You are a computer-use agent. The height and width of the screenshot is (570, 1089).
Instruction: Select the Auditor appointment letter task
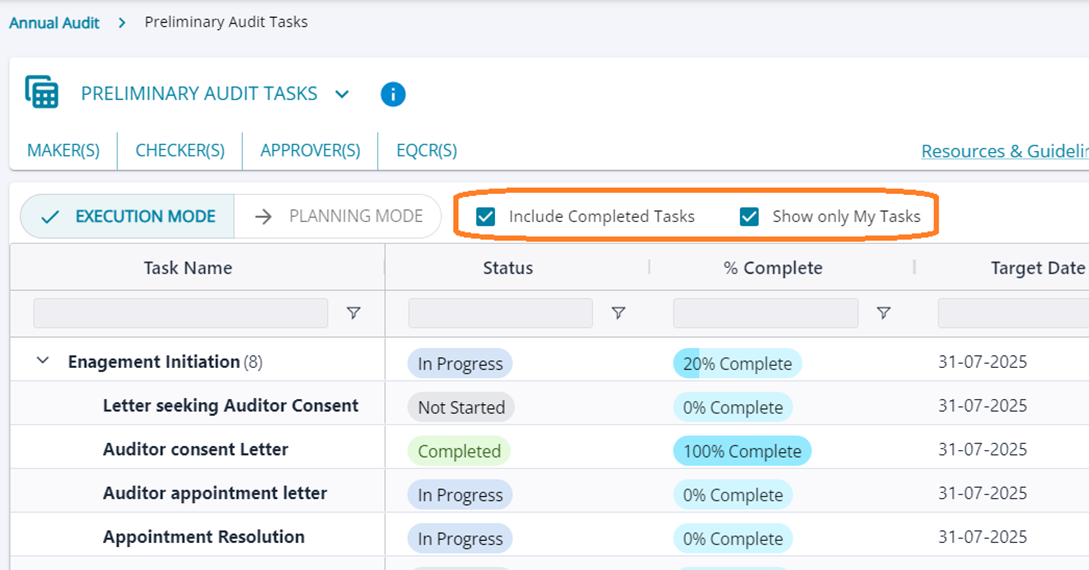pos(215,493)
